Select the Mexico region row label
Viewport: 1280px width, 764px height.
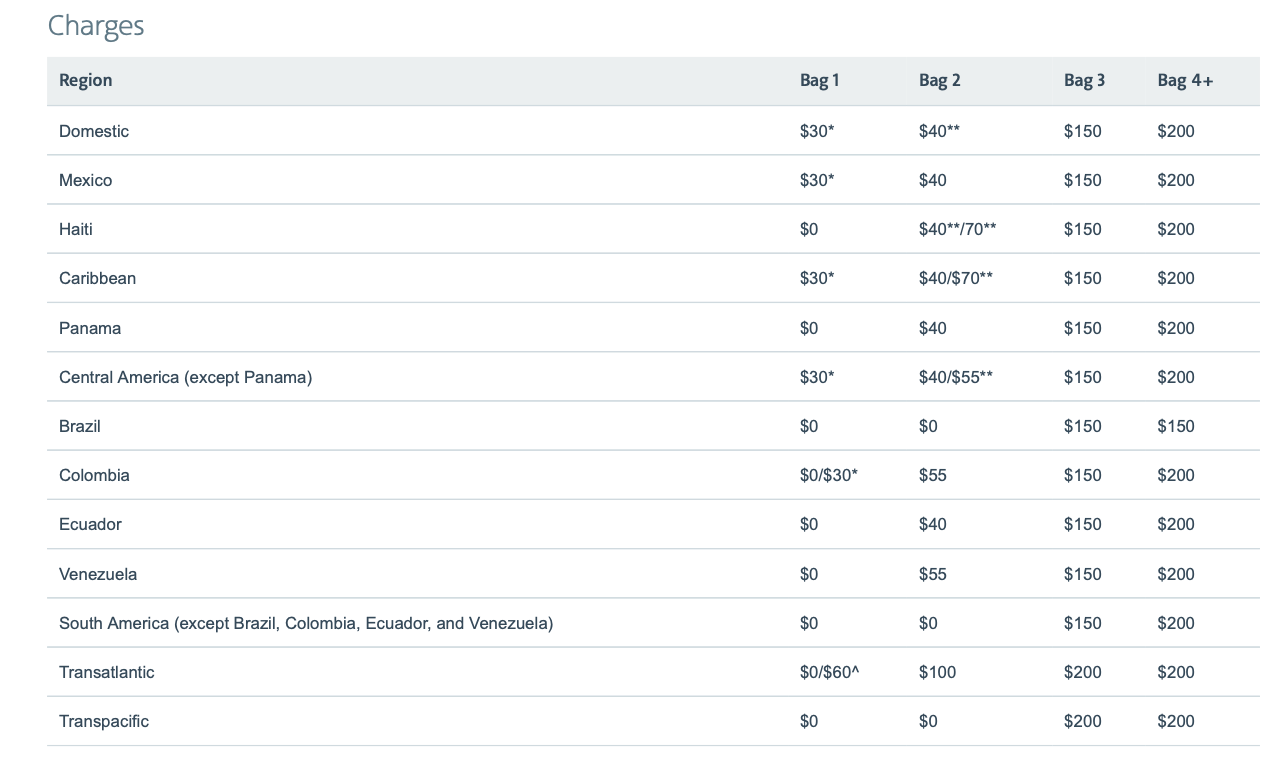coord(85,180)
